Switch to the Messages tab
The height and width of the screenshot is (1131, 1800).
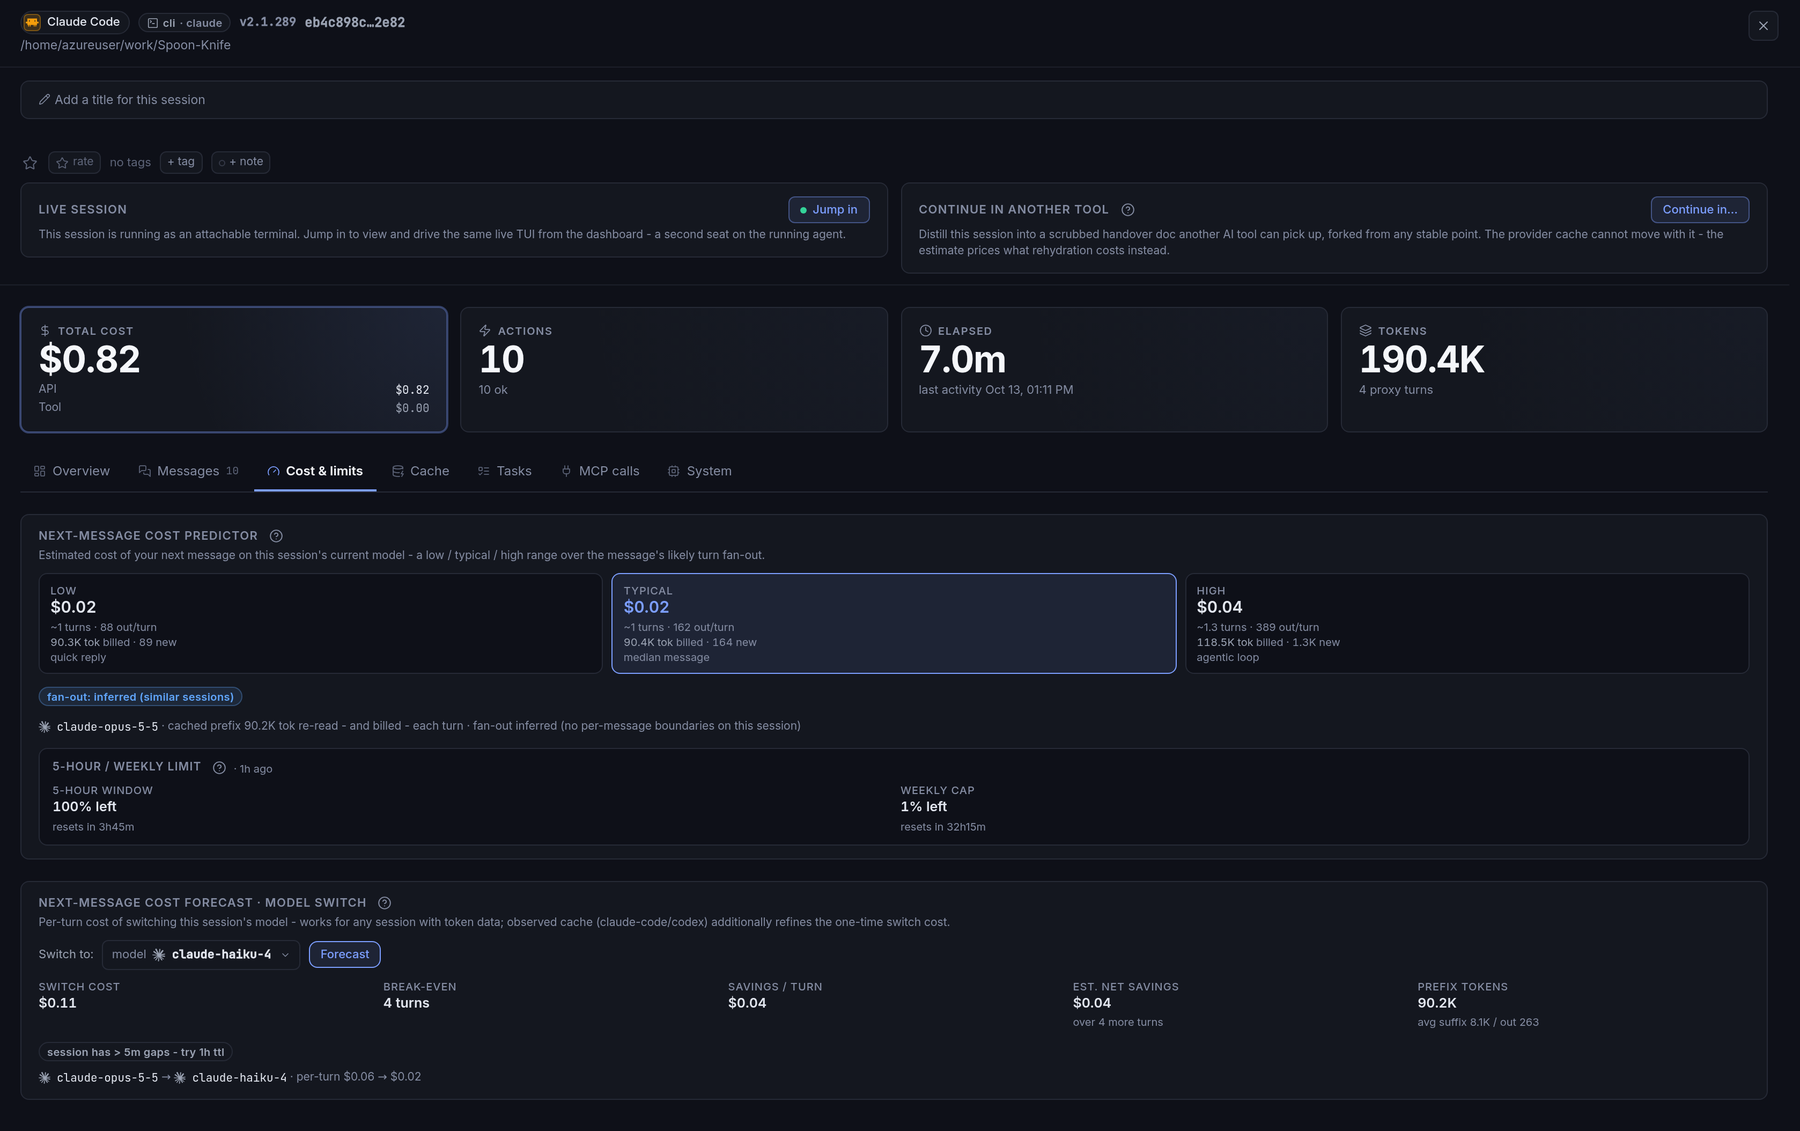(x=189, y=471)
